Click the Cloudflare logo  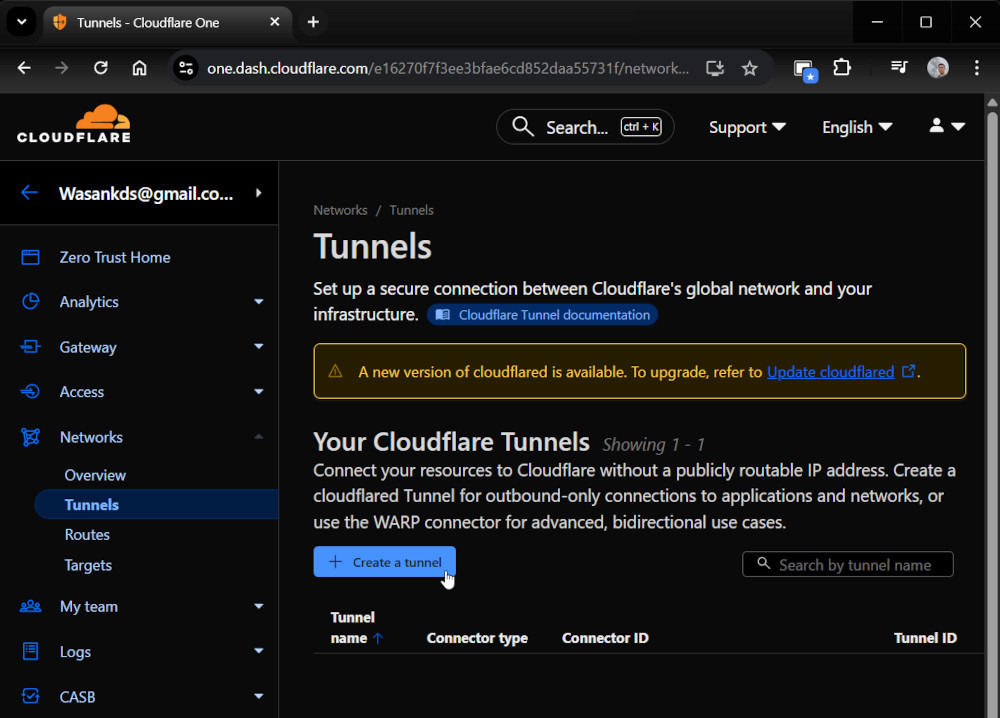click(x=74, y=125)
